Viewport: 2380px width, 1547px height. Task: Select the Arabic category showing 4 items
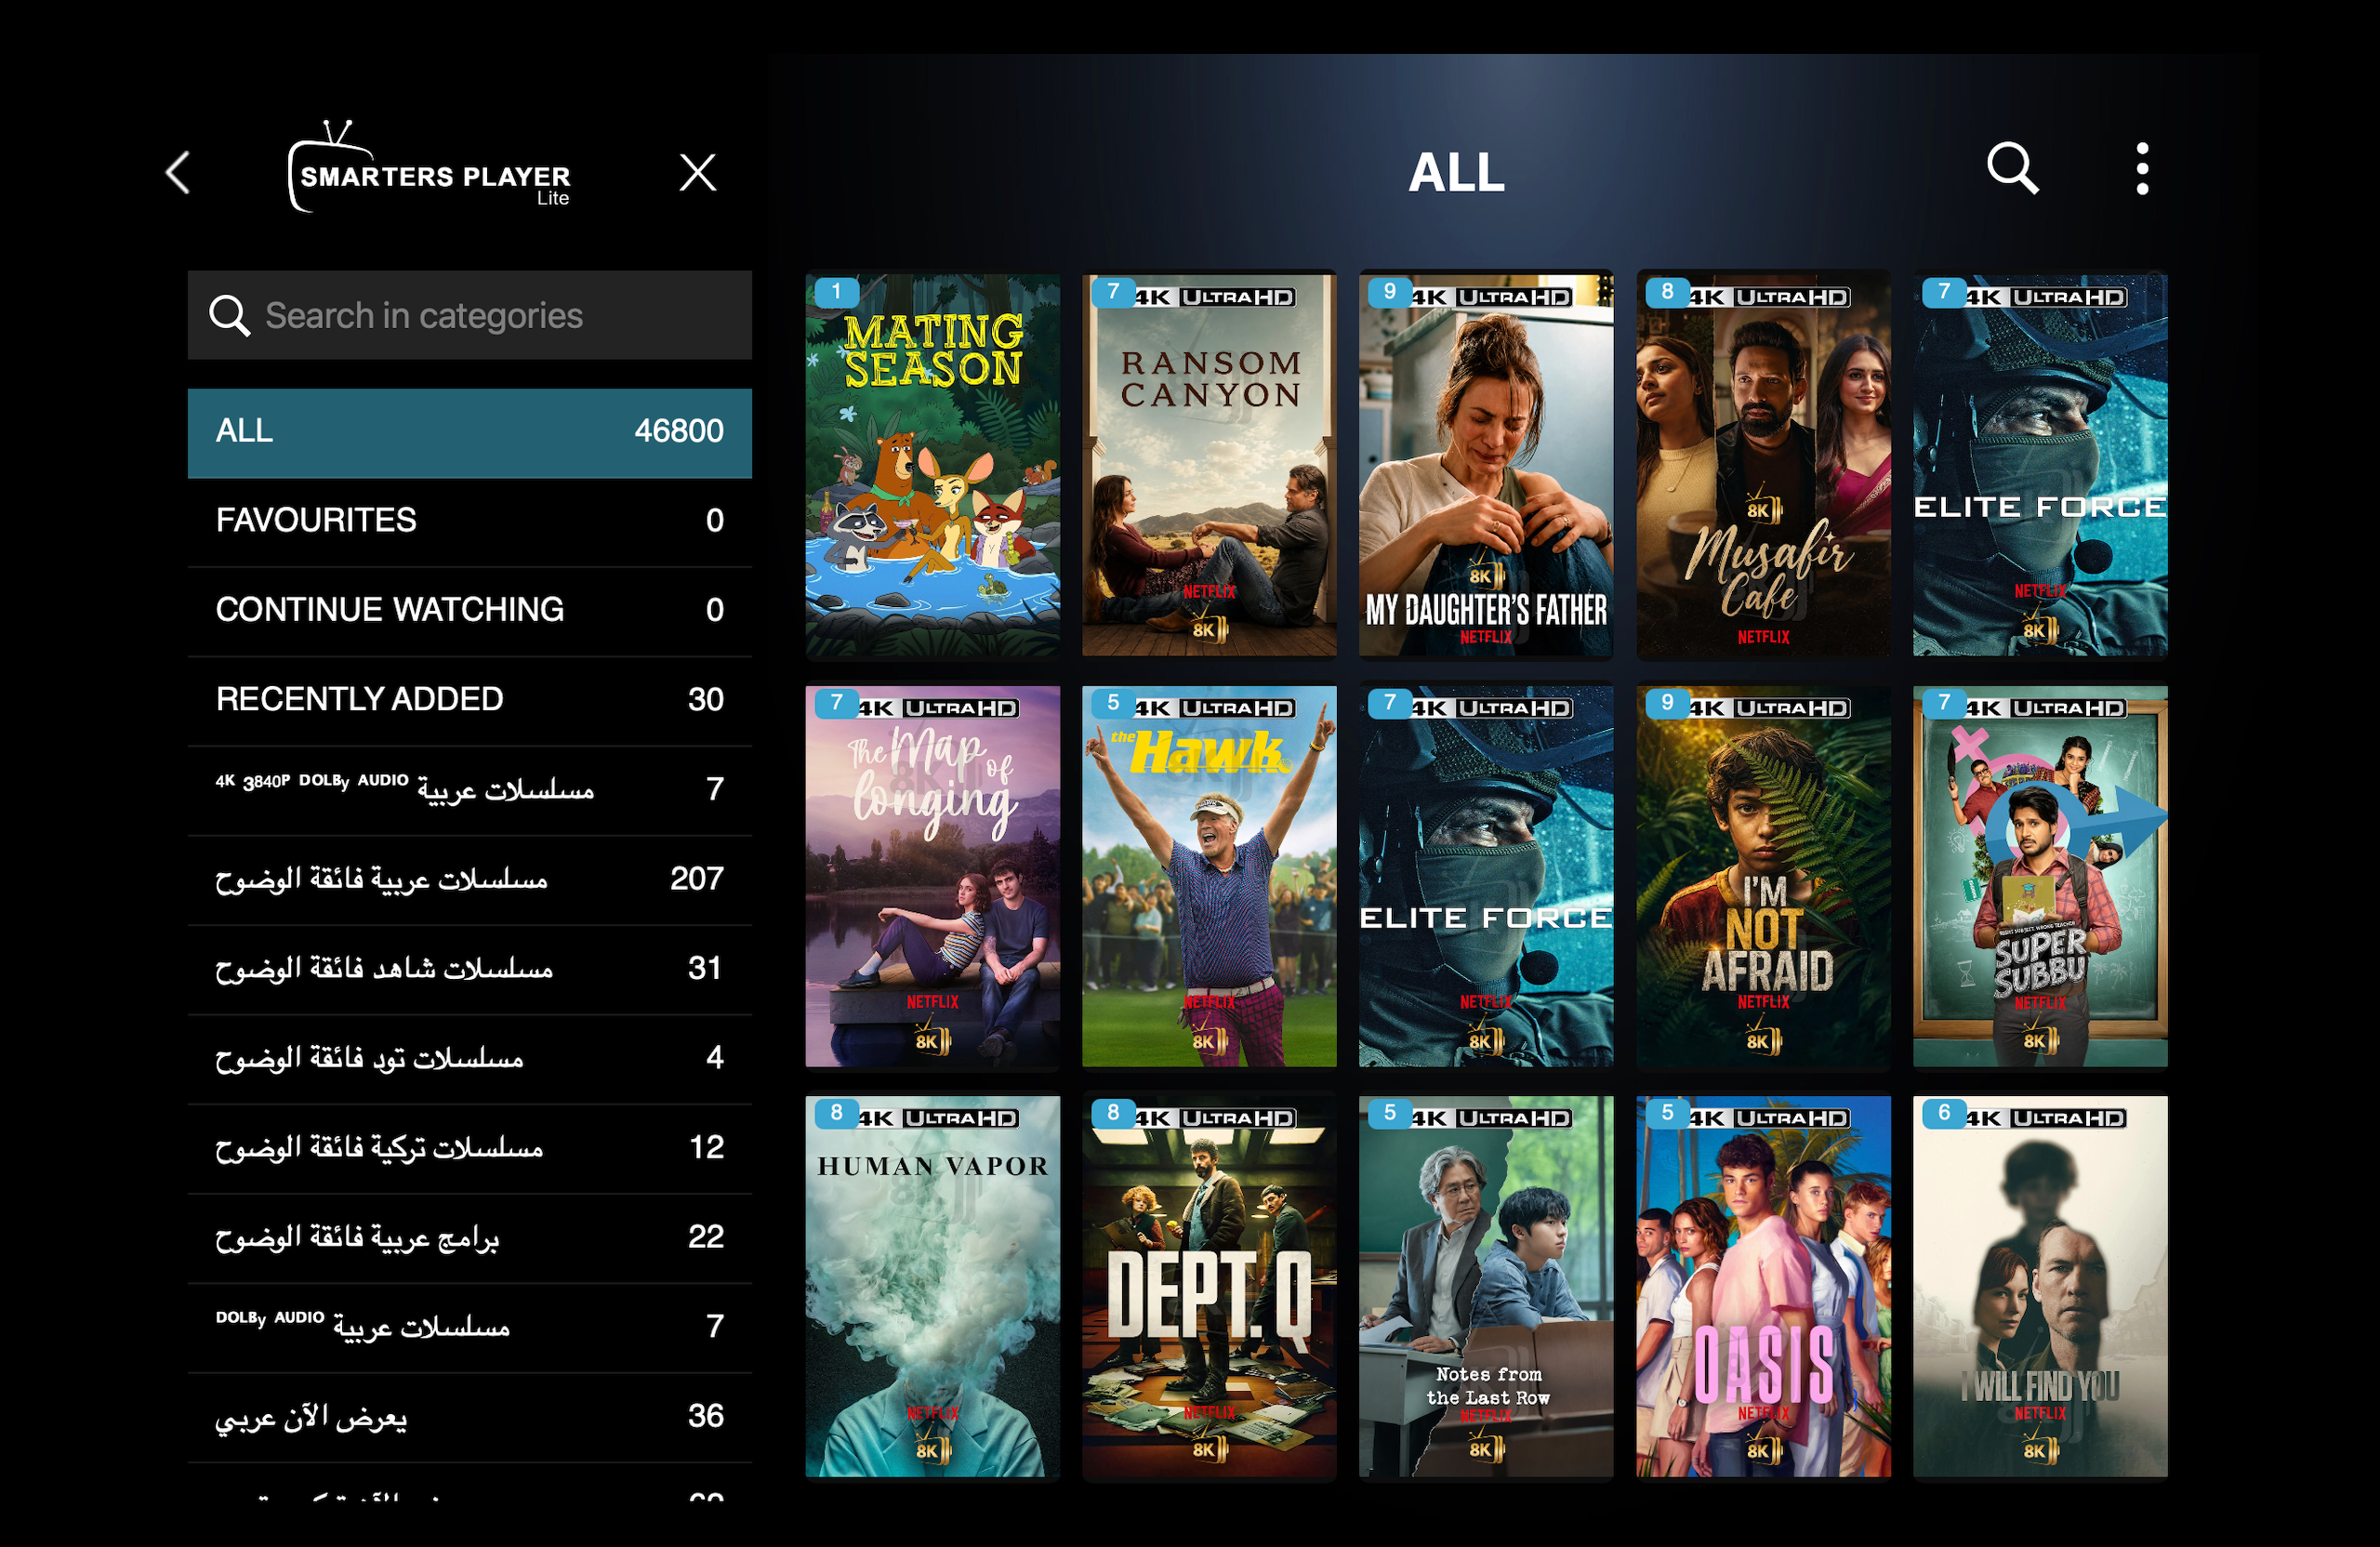(470, 1059)
